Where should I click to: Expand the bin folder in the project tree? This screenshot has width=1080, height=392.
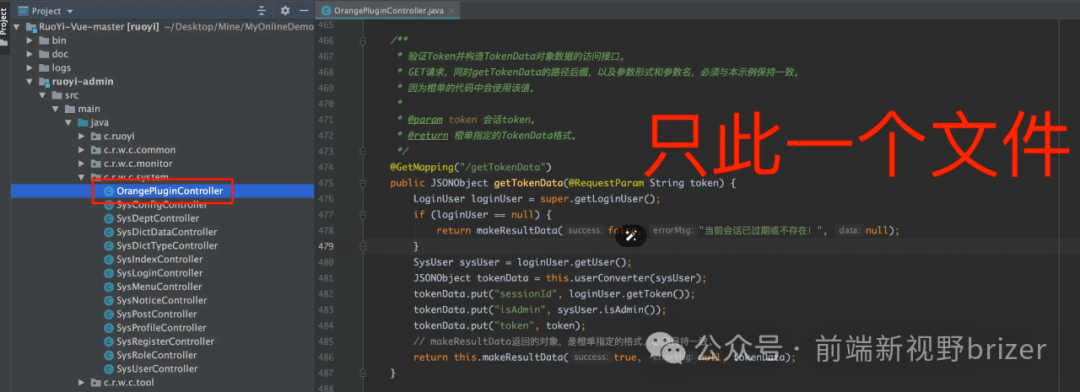30,41
